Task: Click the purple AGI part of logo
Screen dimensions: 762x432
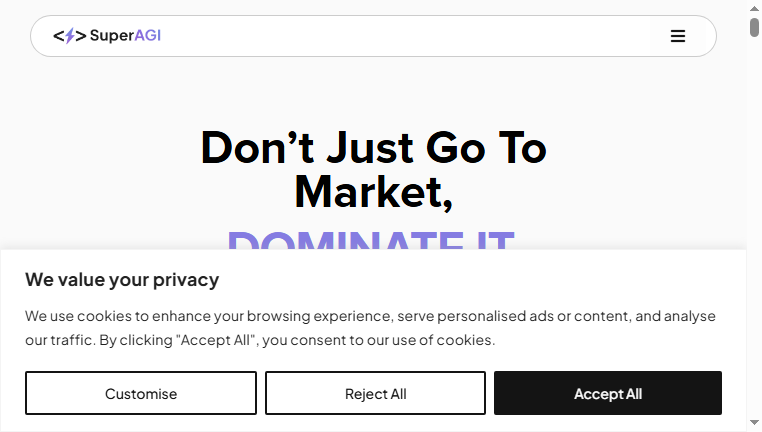Action: point(147,35)
